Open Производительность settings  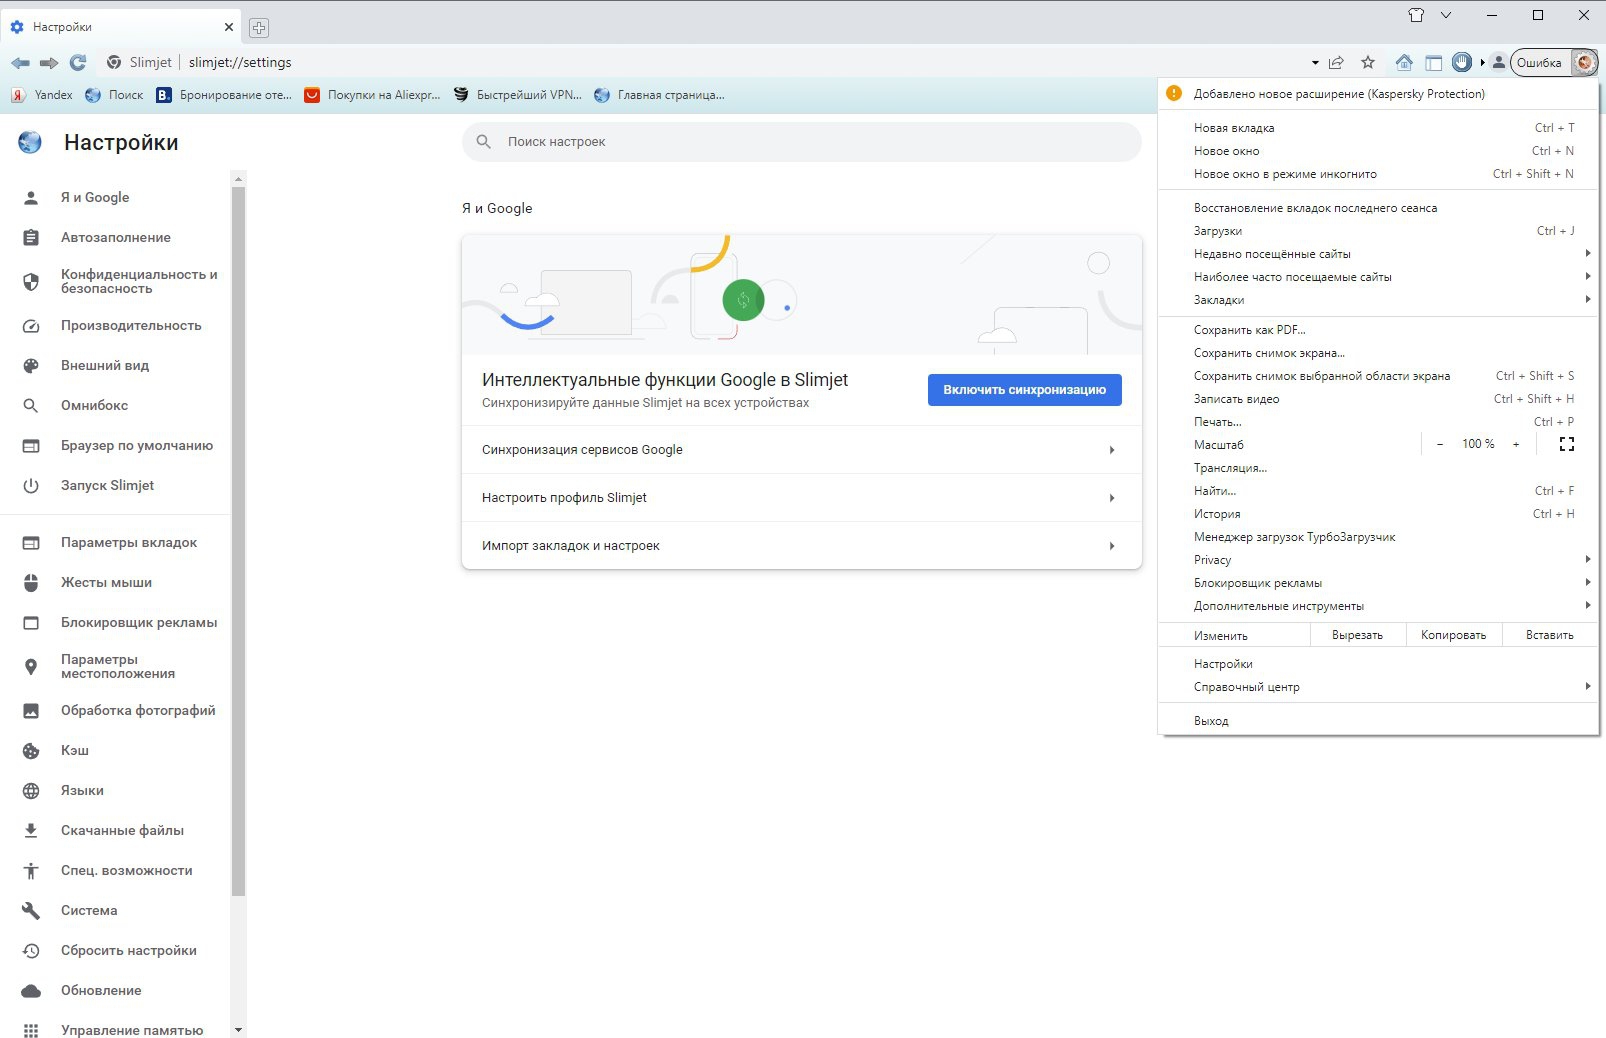[x=115, y=325]
